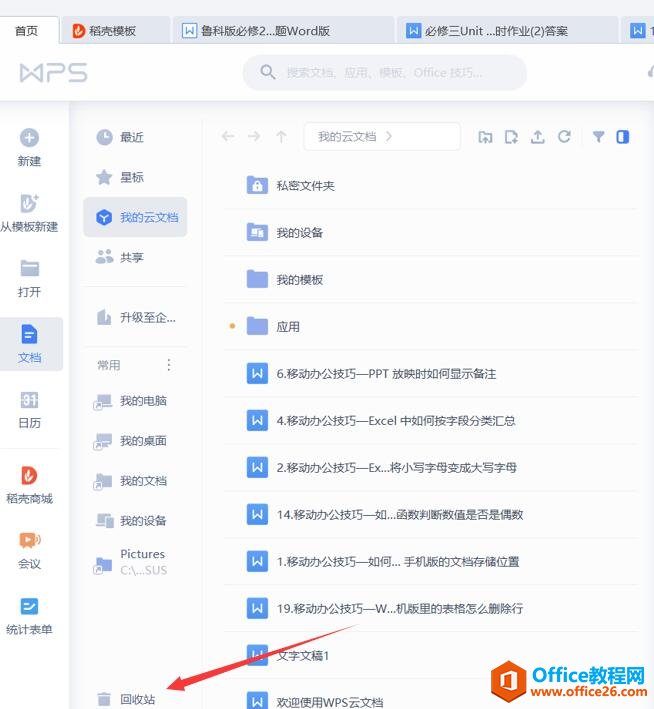Expand 我的云文档 breadcrumb chevron

[389, 137]
